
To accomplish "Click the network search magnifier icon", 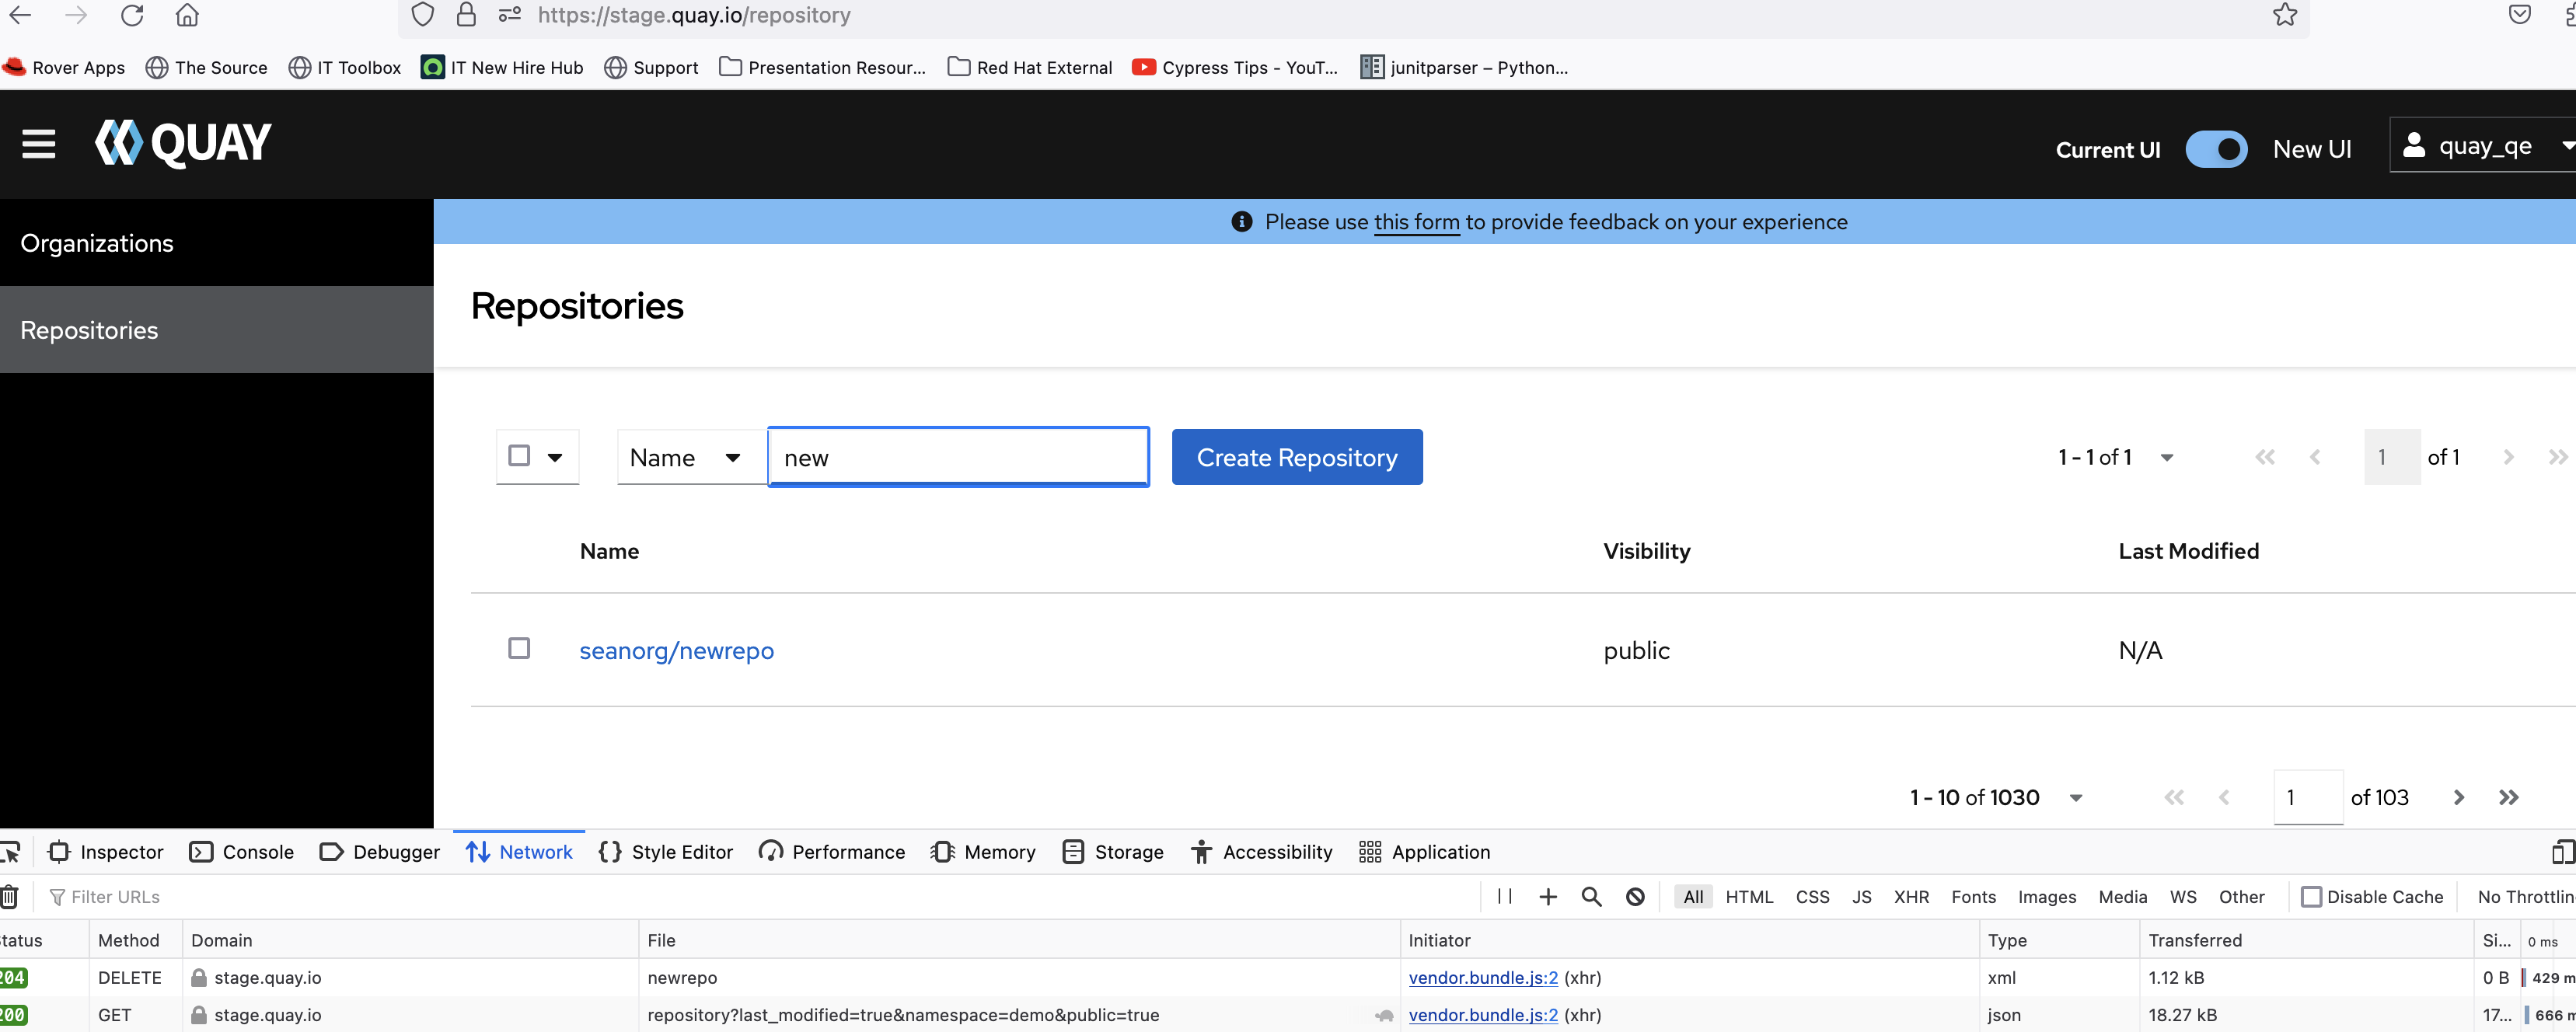I will [x=1591, y=897].
